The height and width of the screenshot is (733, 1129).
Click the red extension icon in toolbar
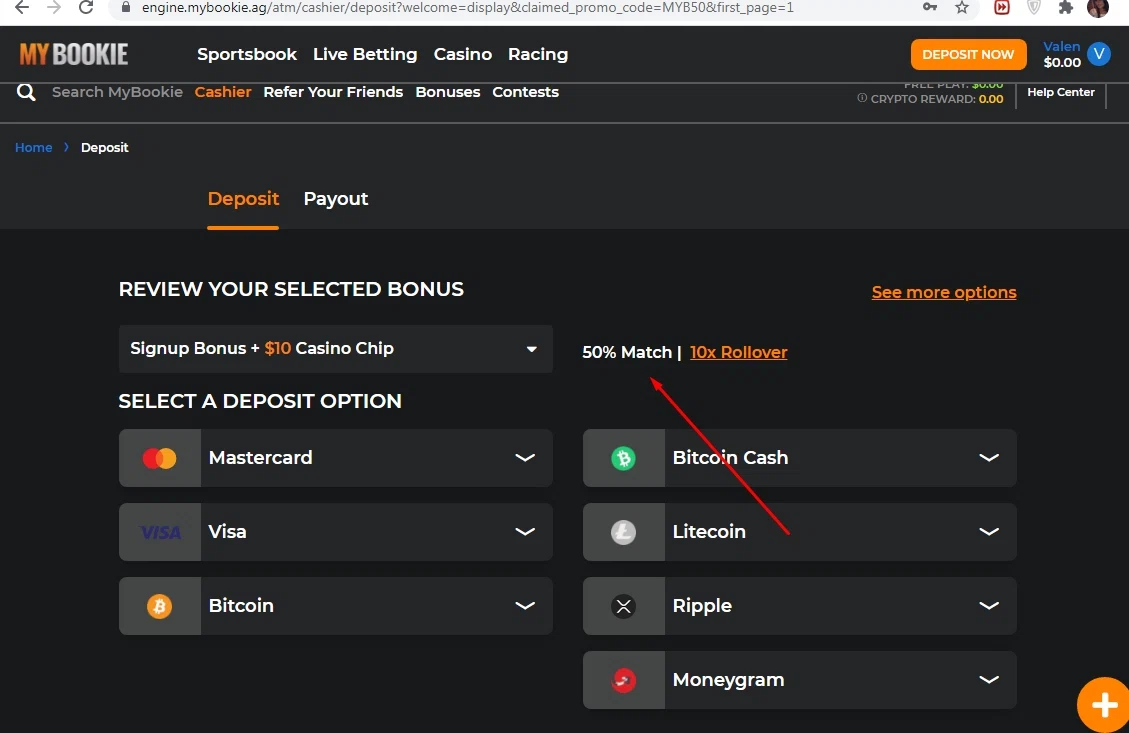tap(1002, 8)
